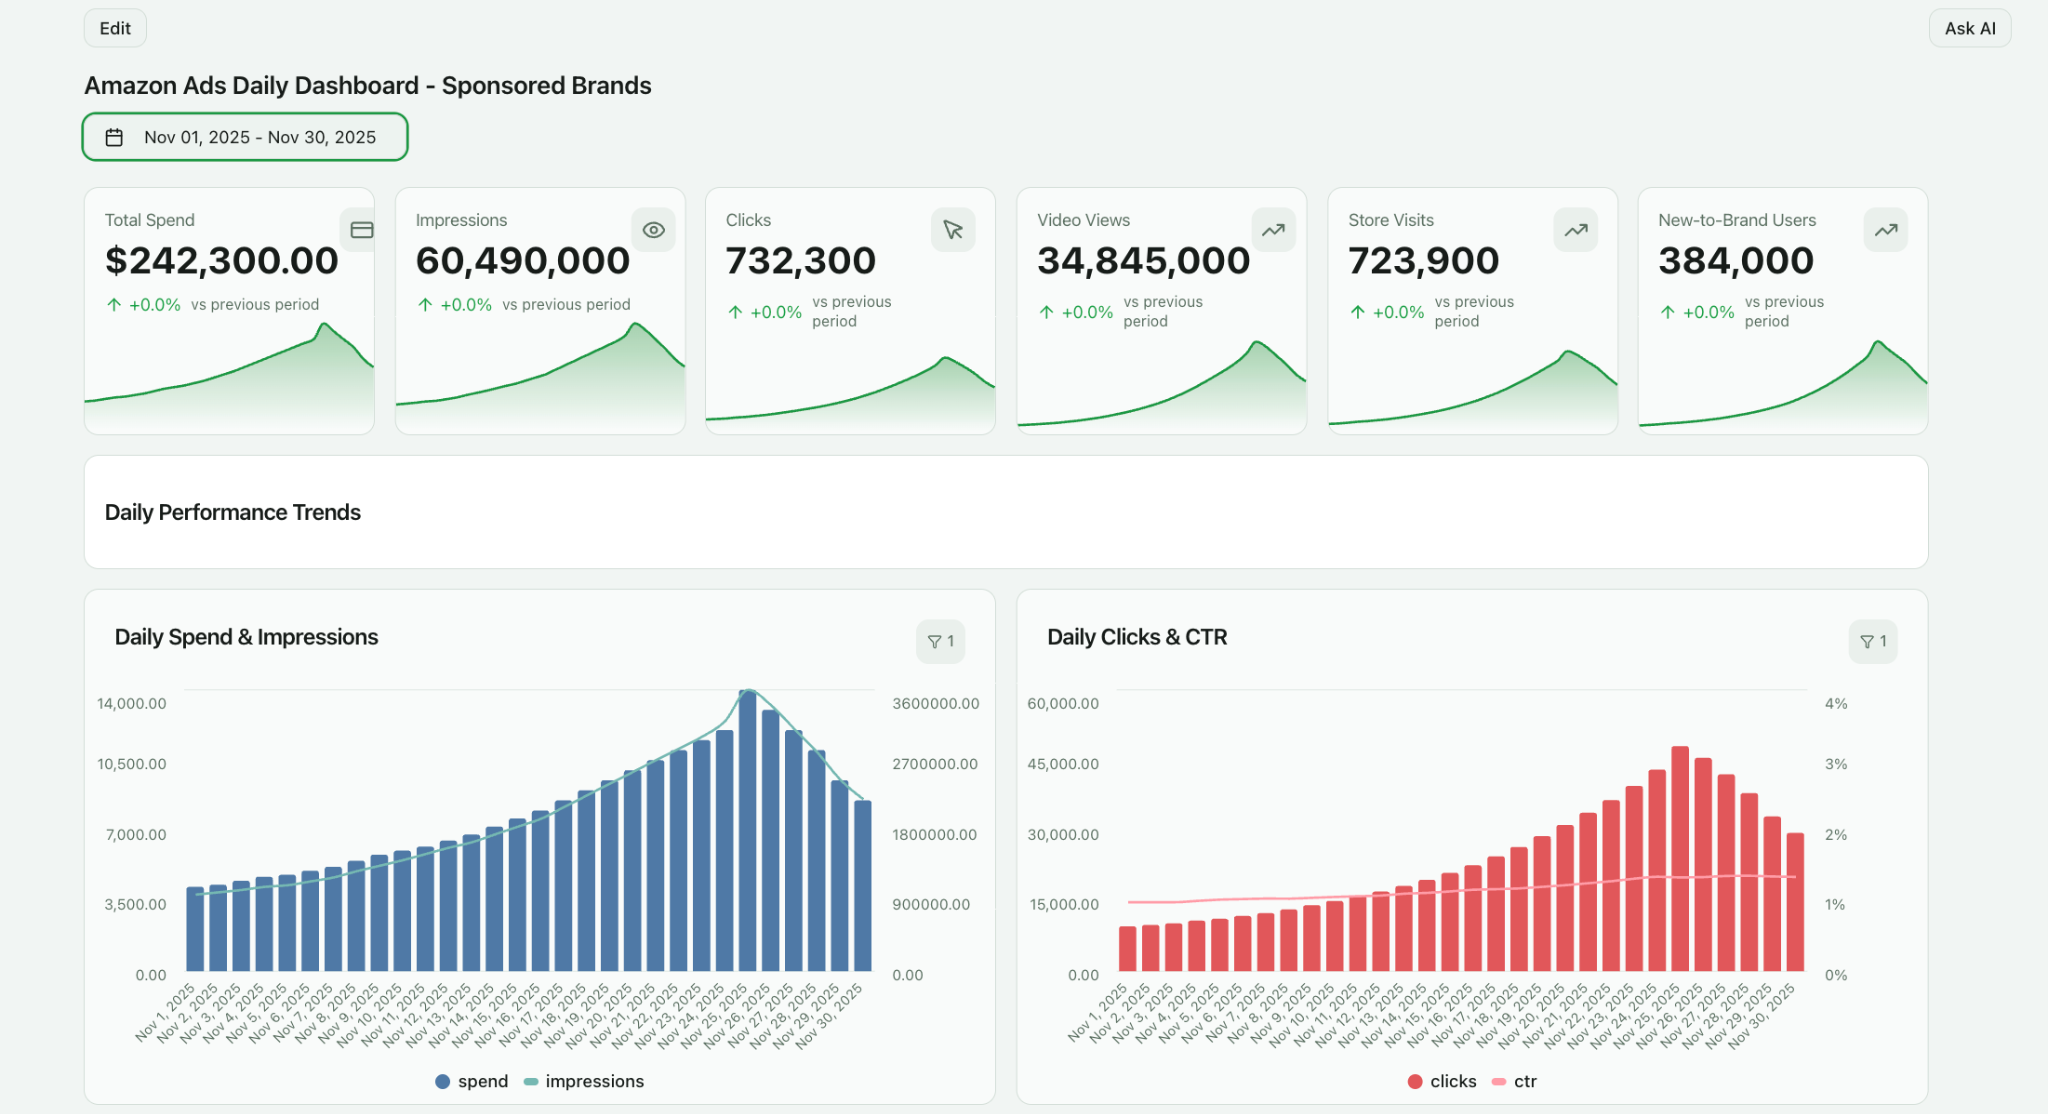Click the filter icon on Daily Clicks & CTR chart
The height and width of the screenshot is (1114, 2048).
coord(1872,641)
